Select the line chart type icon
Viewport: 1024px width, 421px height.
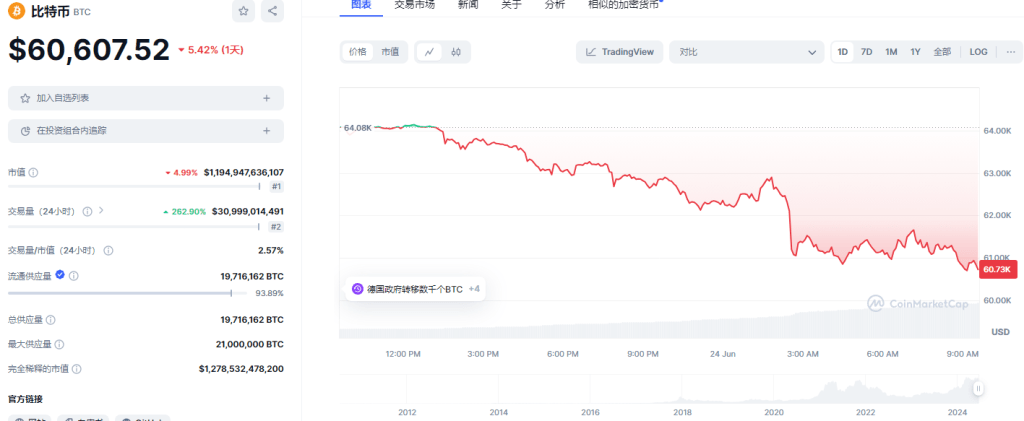(x=429, y=52)
